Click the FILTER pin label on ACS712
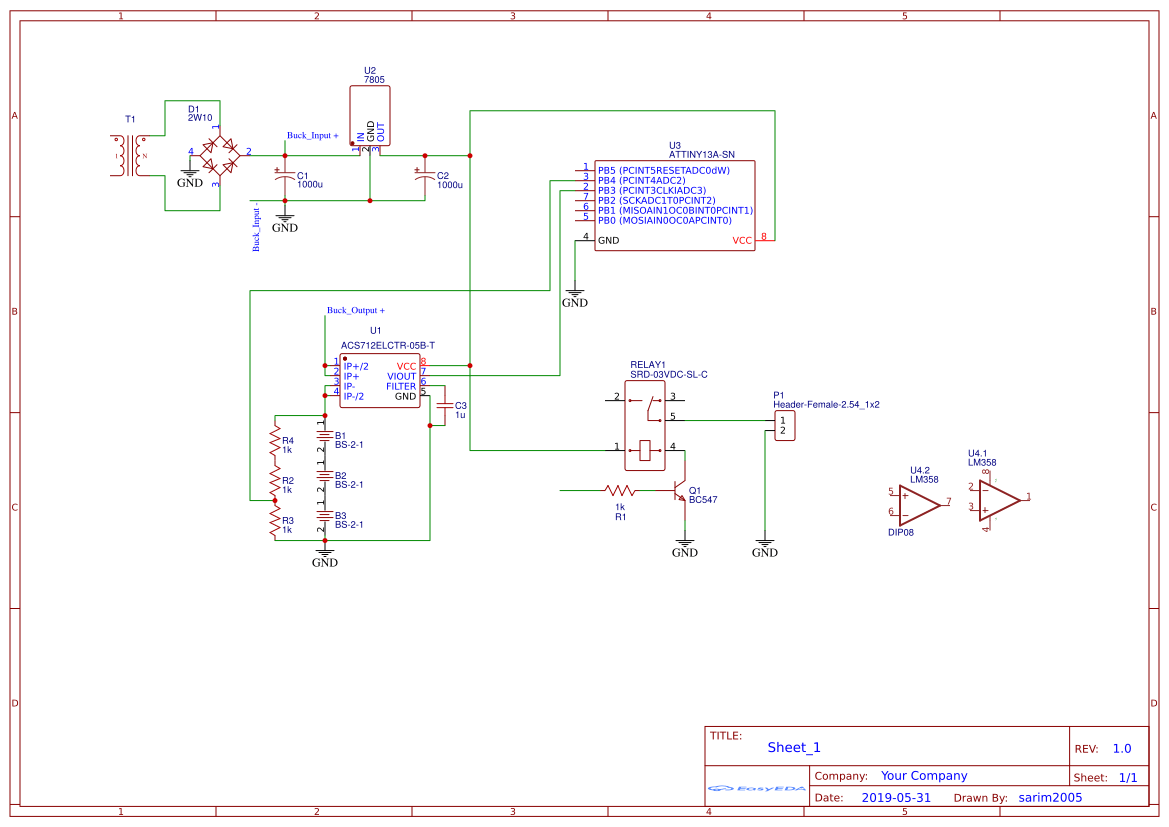Image resolution: width=1169 pixels, height=827 pixels. pos(401,386)
